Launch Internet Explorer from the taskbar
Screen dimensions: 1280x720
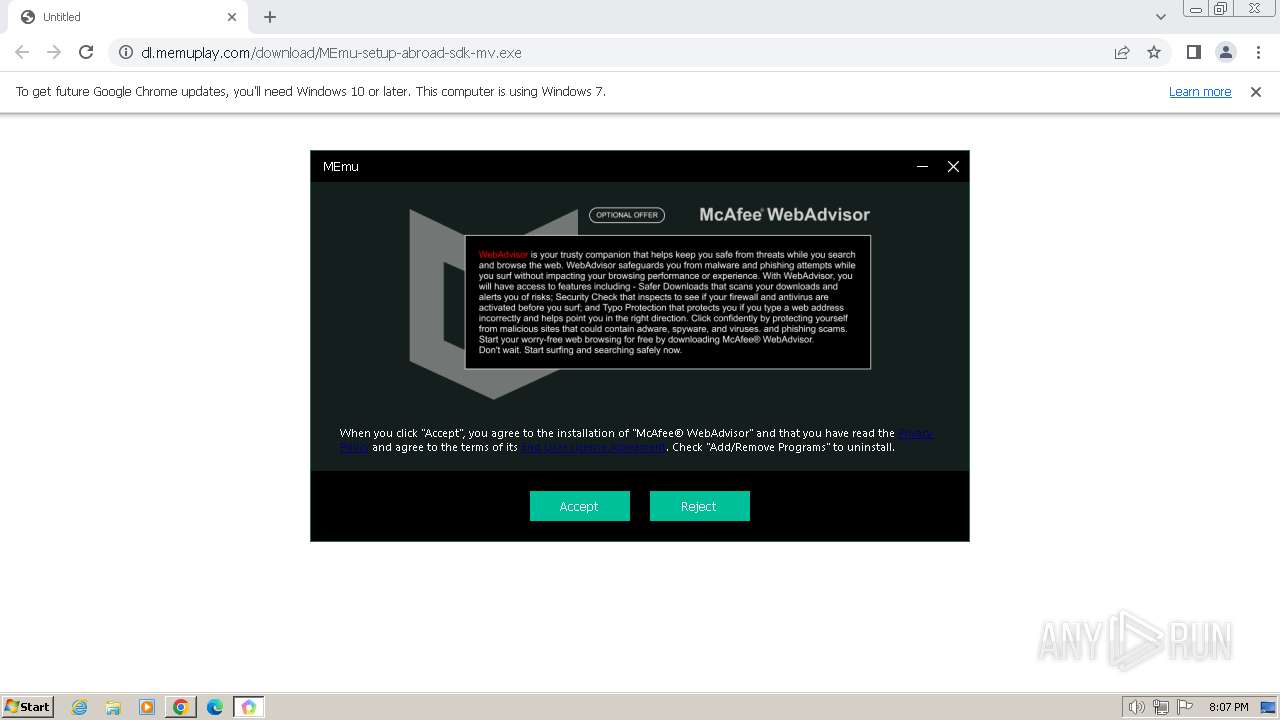pyautogui.click(x=79, y=707)
